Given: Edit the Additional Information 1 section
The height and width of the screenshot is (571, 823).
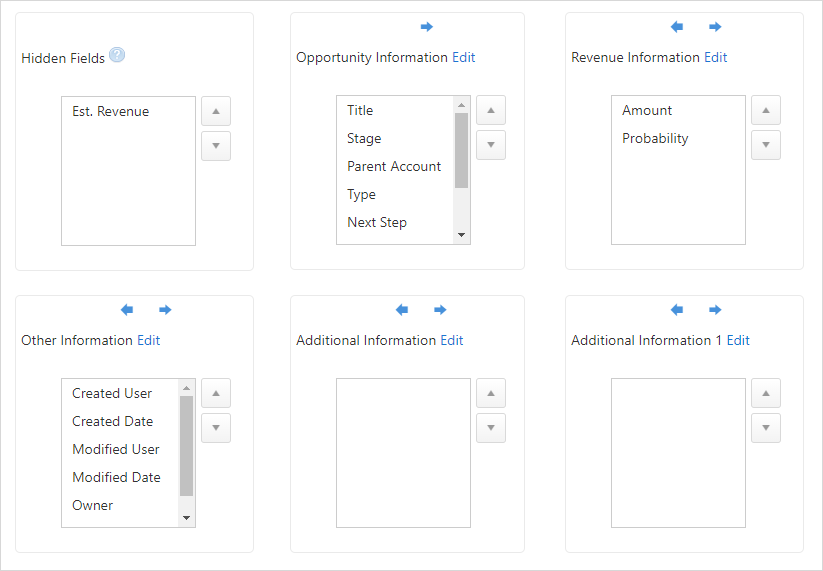Looking at the screenshot, I should coord(738,340).
